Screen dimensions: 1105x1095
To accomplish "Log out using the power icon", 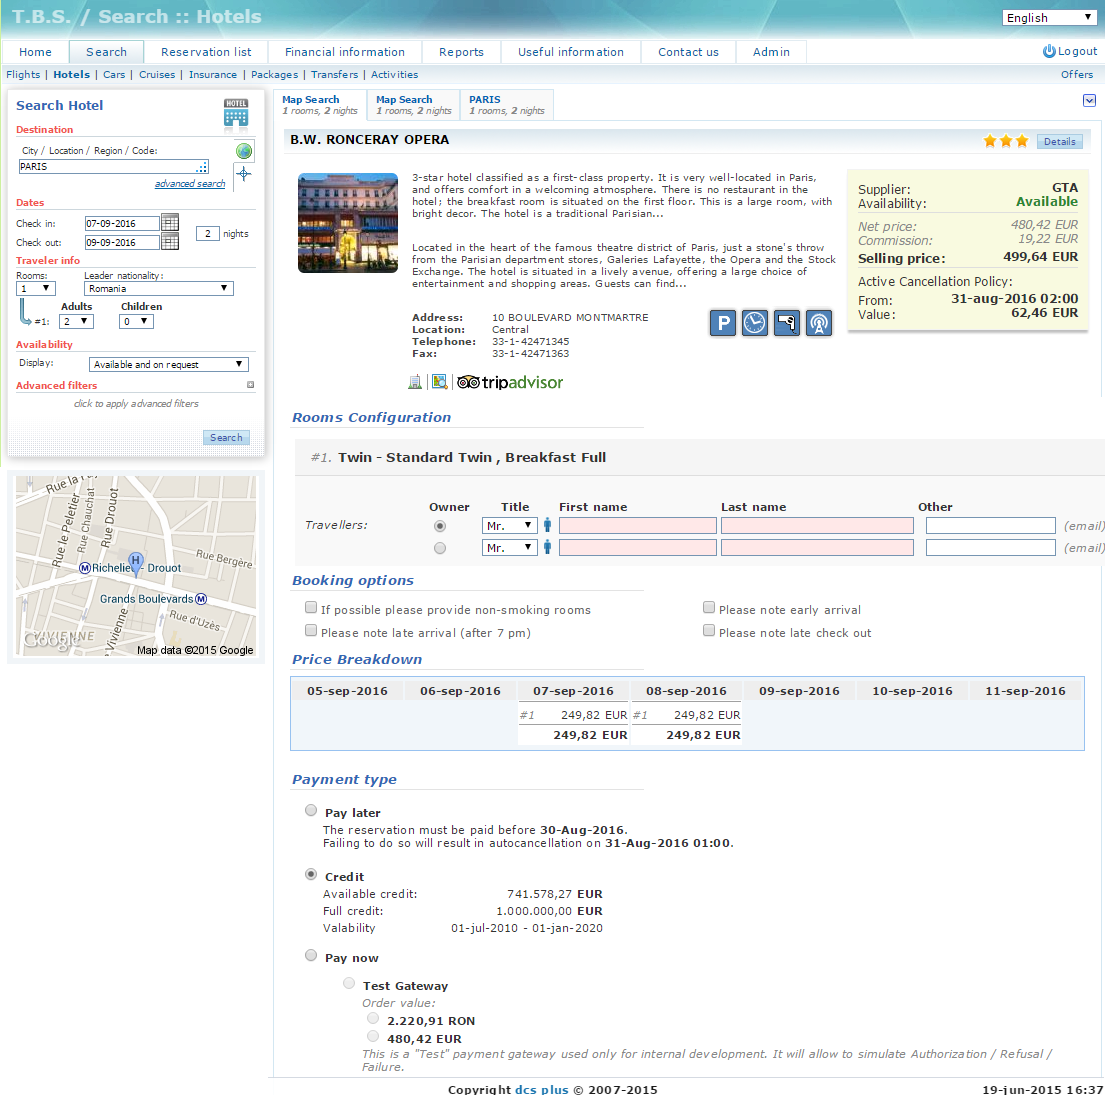I will 1049,51.
